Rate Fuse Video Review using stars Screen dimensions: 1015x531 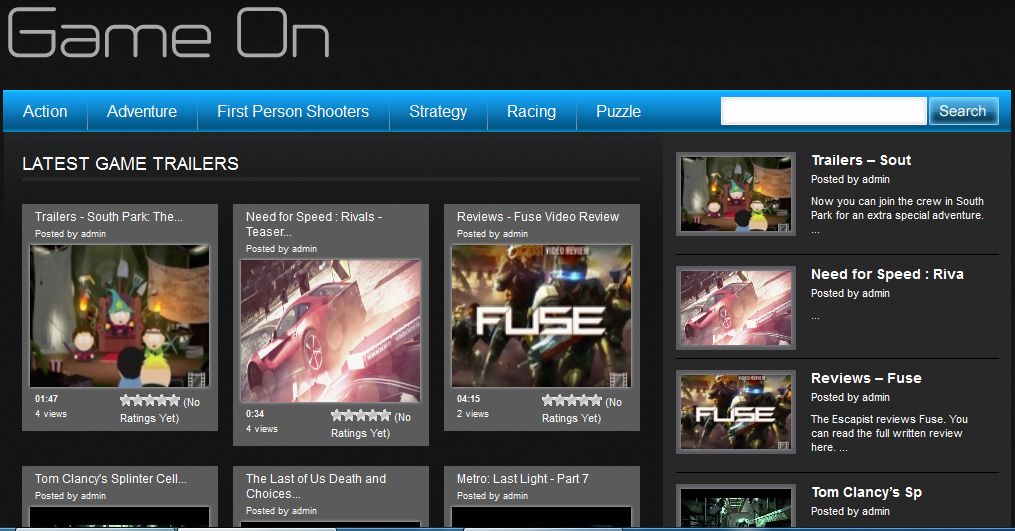[572, 400]
